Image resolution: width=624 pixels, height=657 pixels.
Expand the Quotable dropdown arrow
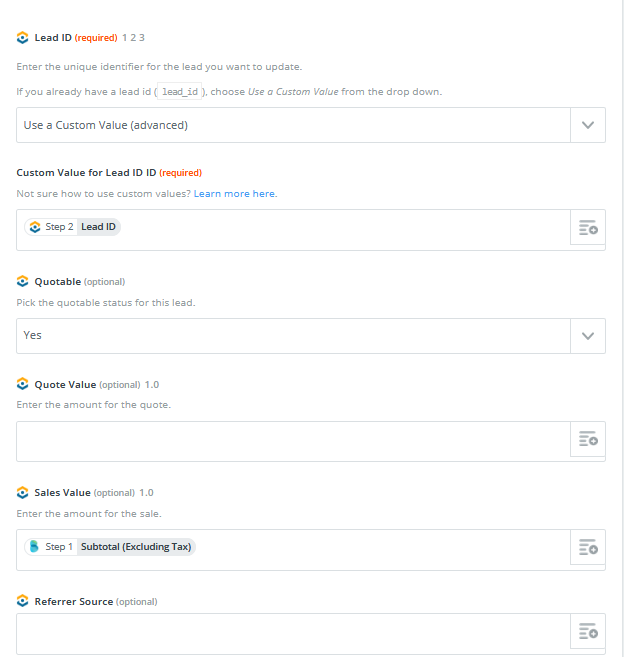tap(588, 336)
